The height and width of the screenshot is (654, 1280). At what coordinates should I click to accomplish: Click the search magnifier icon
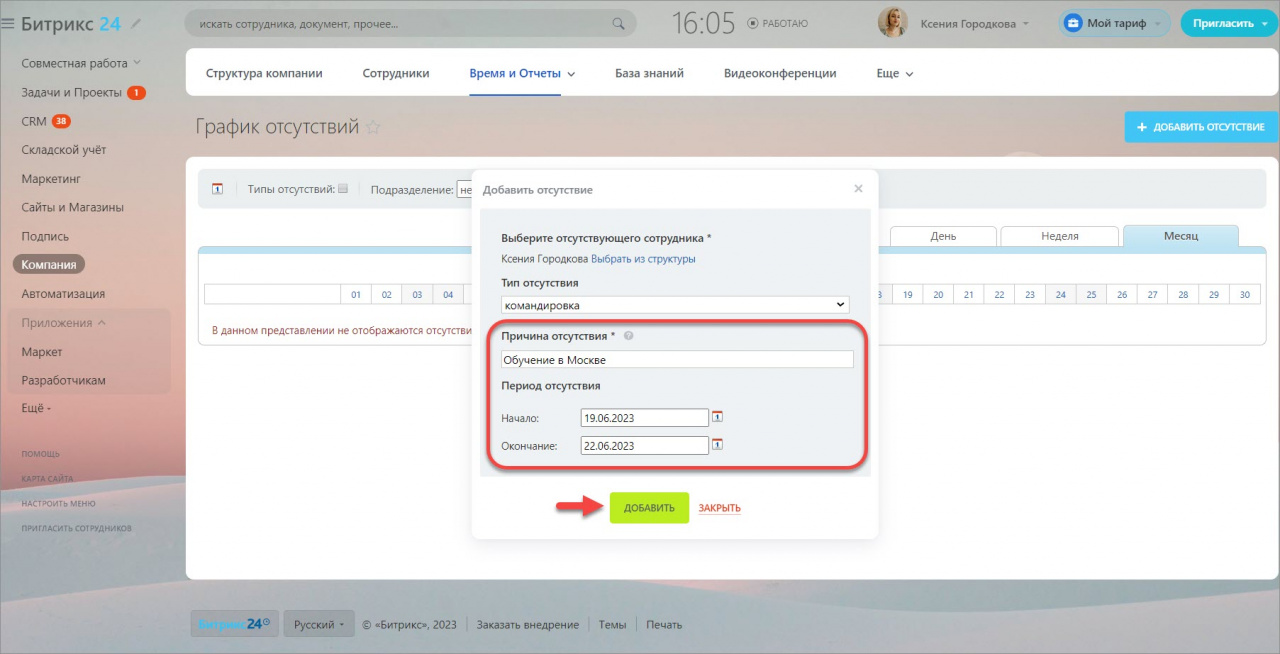pyautogui.click(x=618, y=23)
